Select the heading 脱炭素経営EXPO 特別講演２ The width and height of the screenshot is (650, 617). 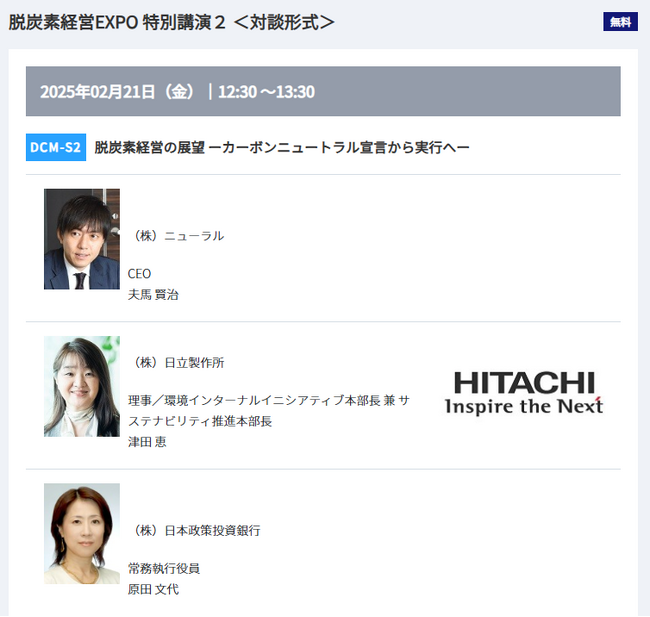tap(171, 22)
